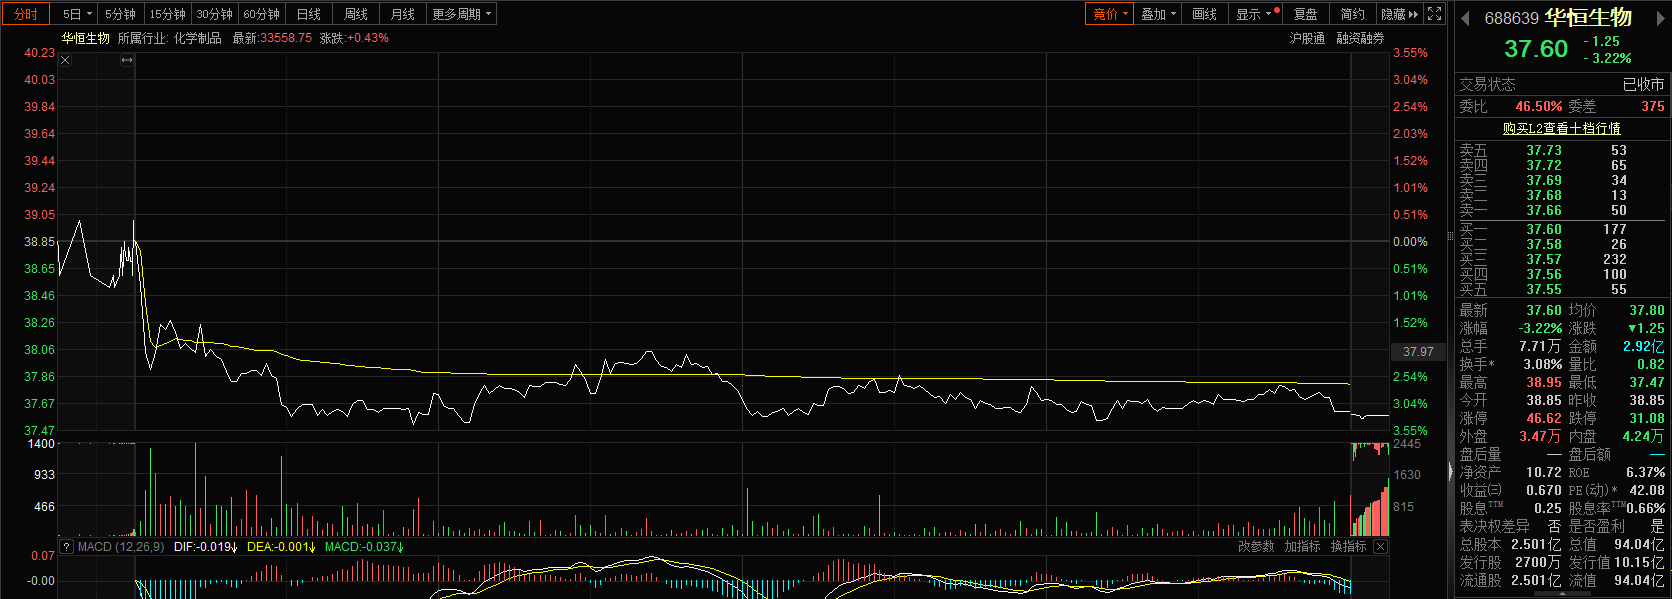Click the DEA:-0.001 value

coord(281,547)
